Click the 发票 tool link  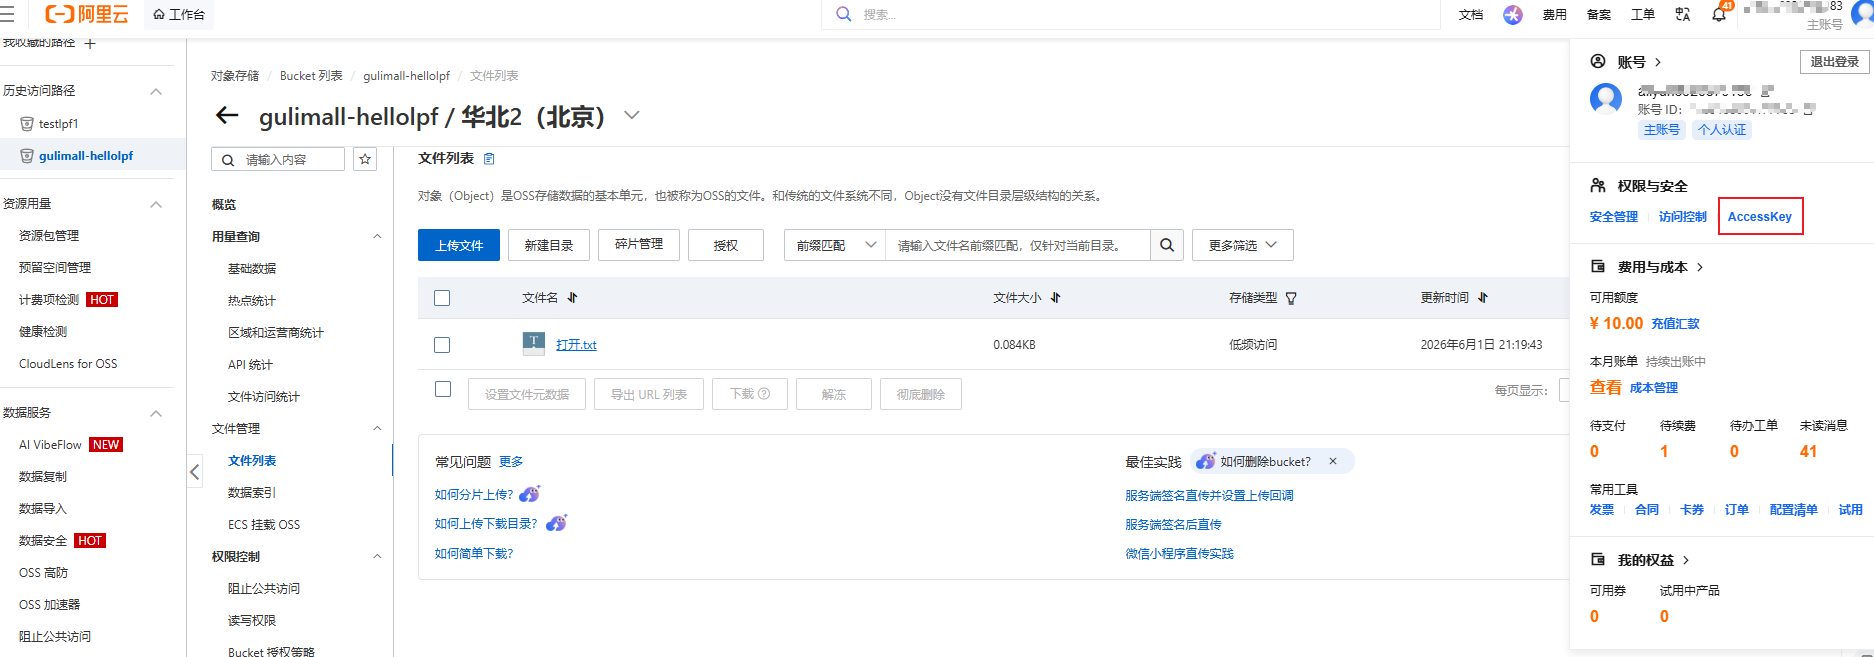[x=1602, y=510]
